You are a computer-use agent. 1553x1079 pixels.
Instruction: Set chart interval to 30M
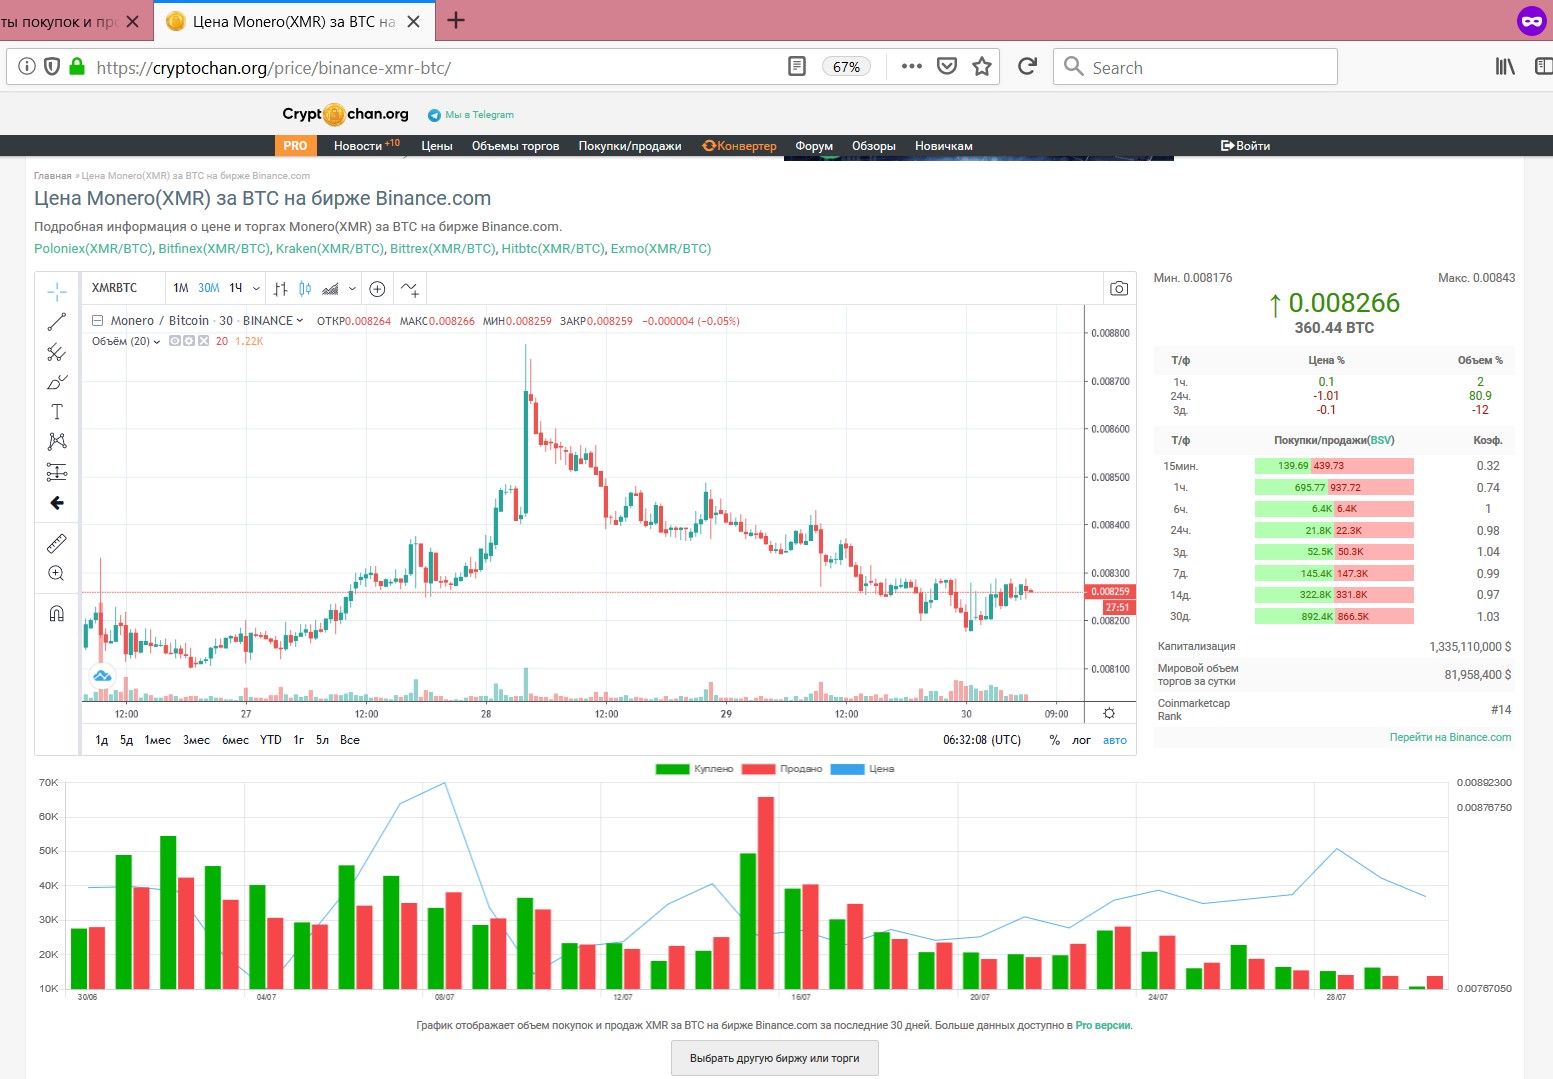point(208,288)
